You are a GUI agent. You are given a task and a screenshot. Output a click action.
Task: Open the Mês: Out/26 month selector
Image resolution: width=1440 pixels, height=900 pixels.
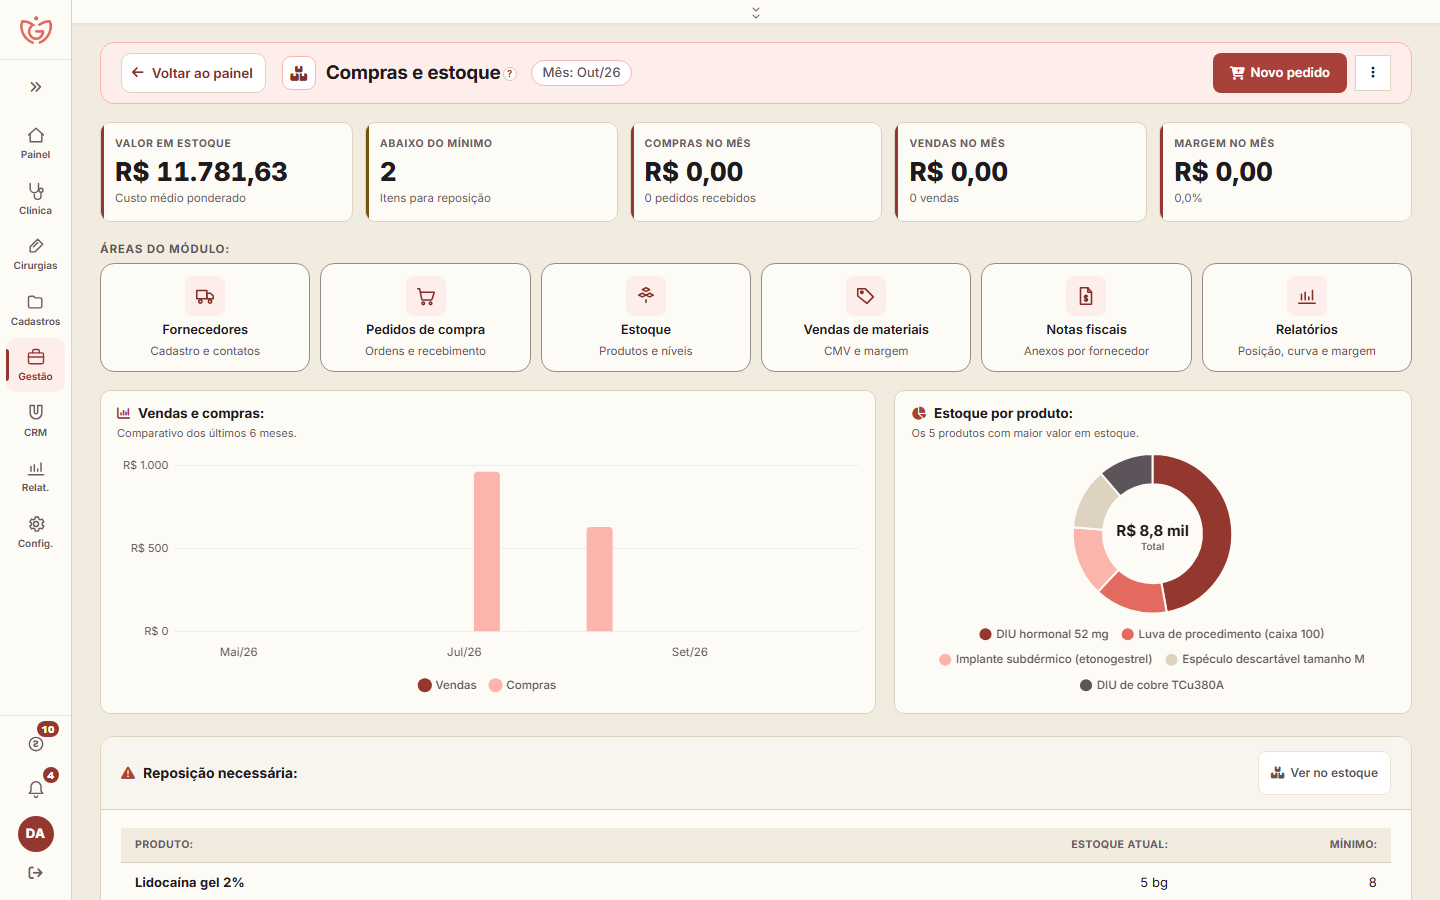pos(581,73)
